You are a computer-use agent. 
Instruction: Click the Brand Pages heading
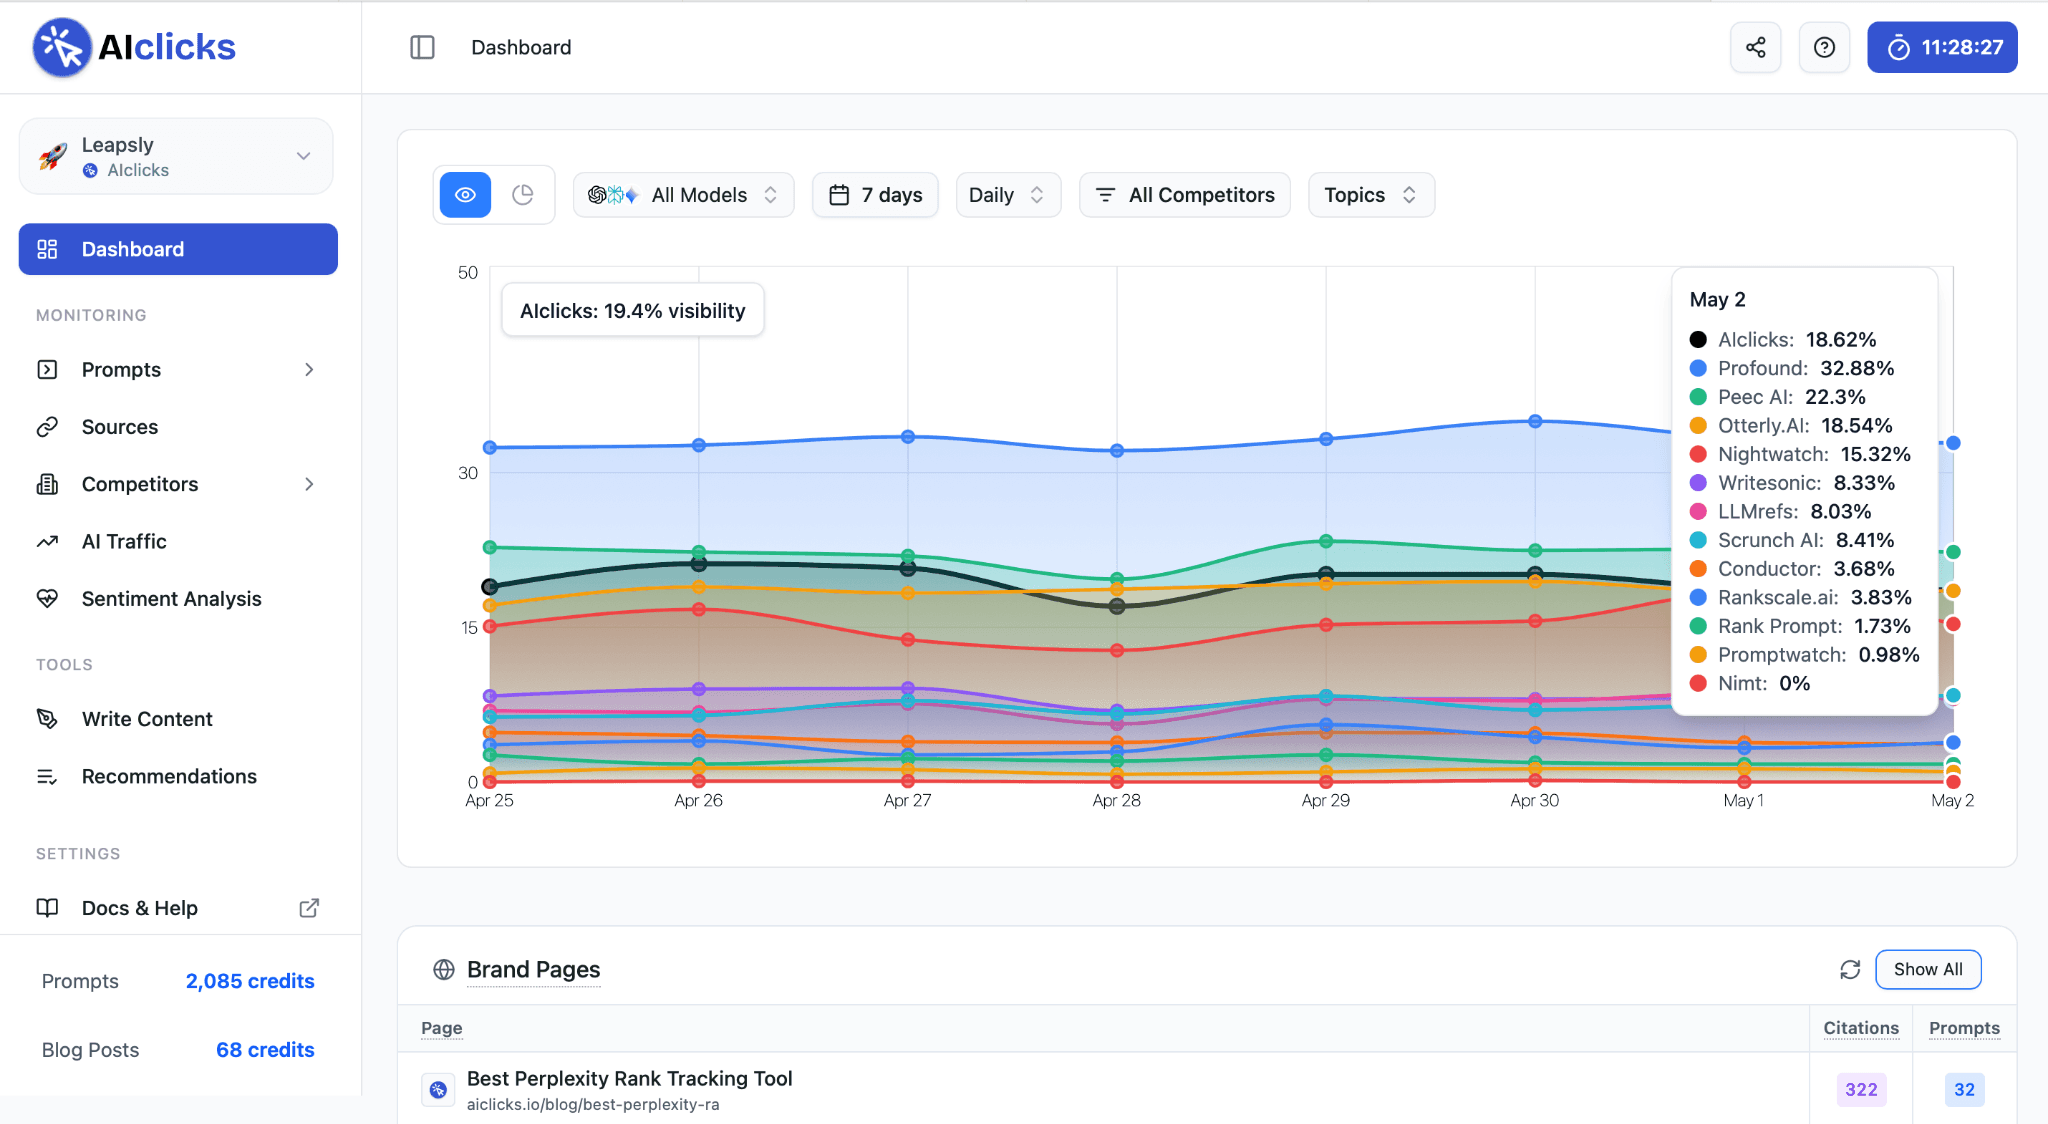coord(533,969)
